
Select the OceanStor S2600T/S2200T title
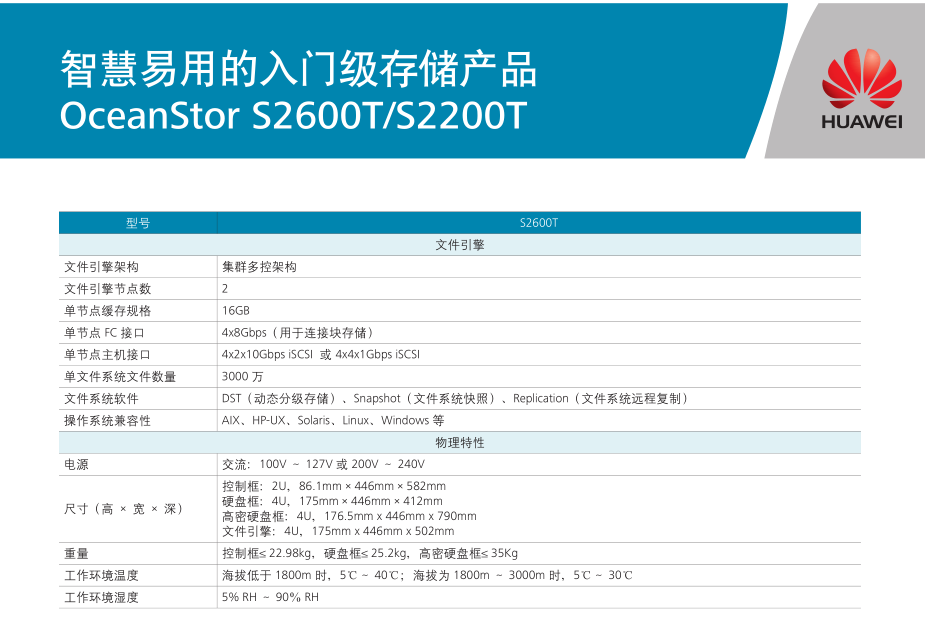292,115
